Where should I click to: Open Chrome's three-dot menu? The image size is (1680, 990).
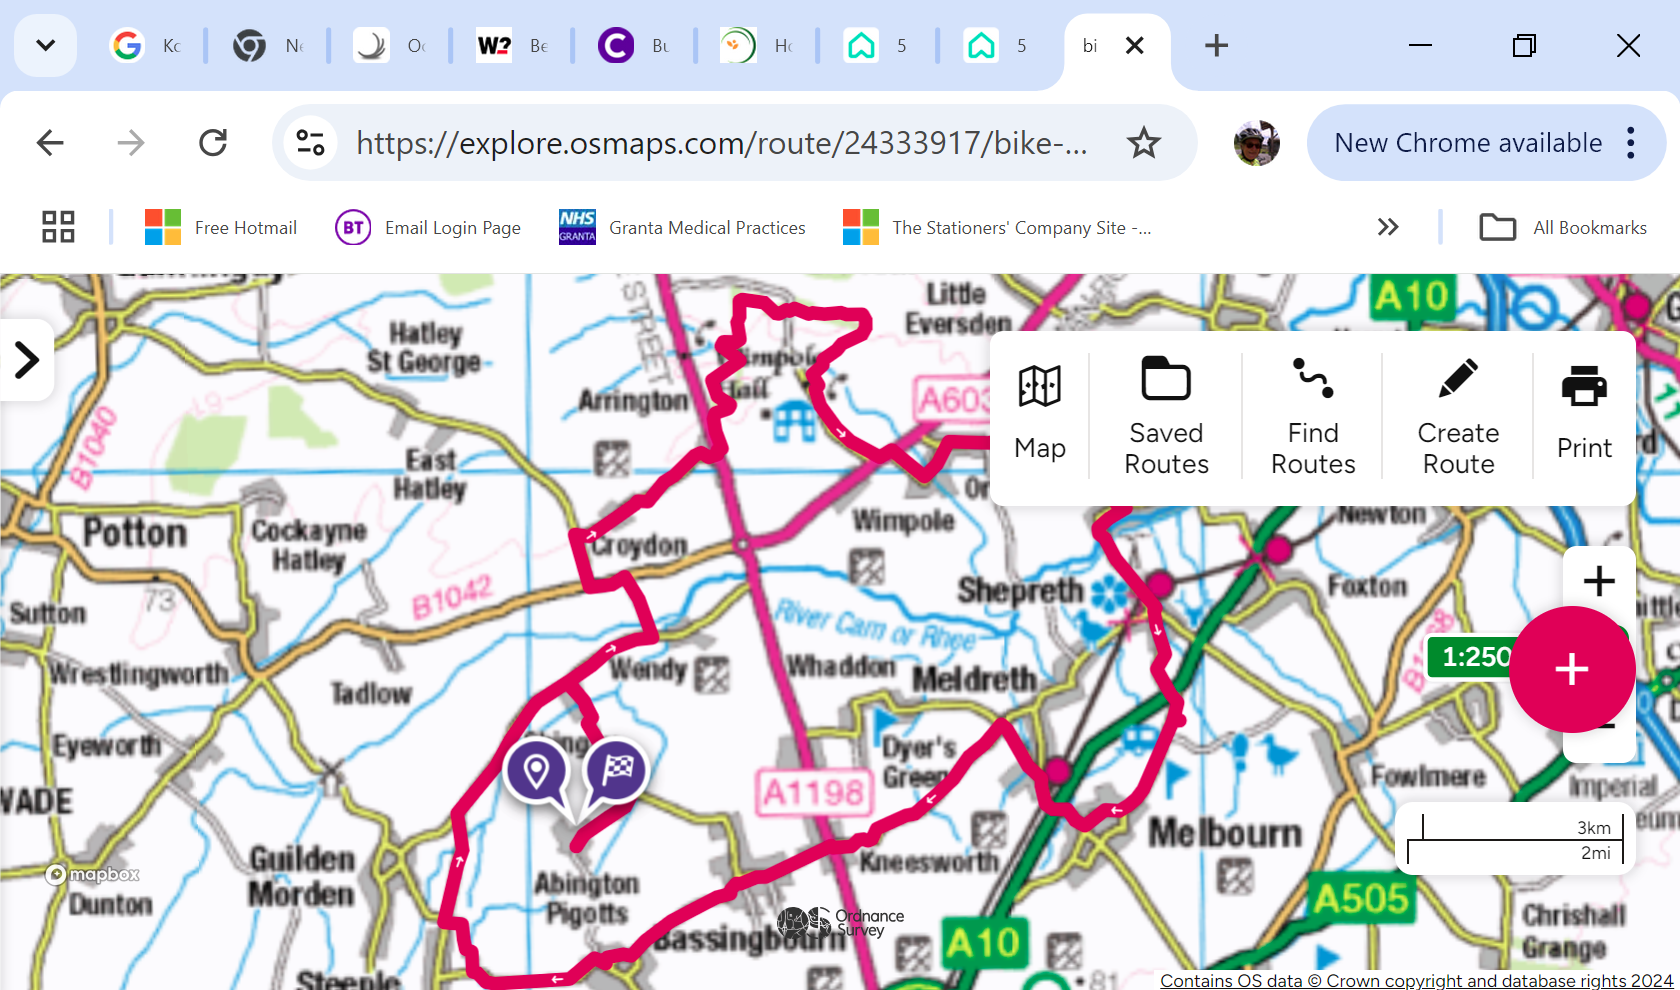pyautogui.click(x=1631, y=143)
